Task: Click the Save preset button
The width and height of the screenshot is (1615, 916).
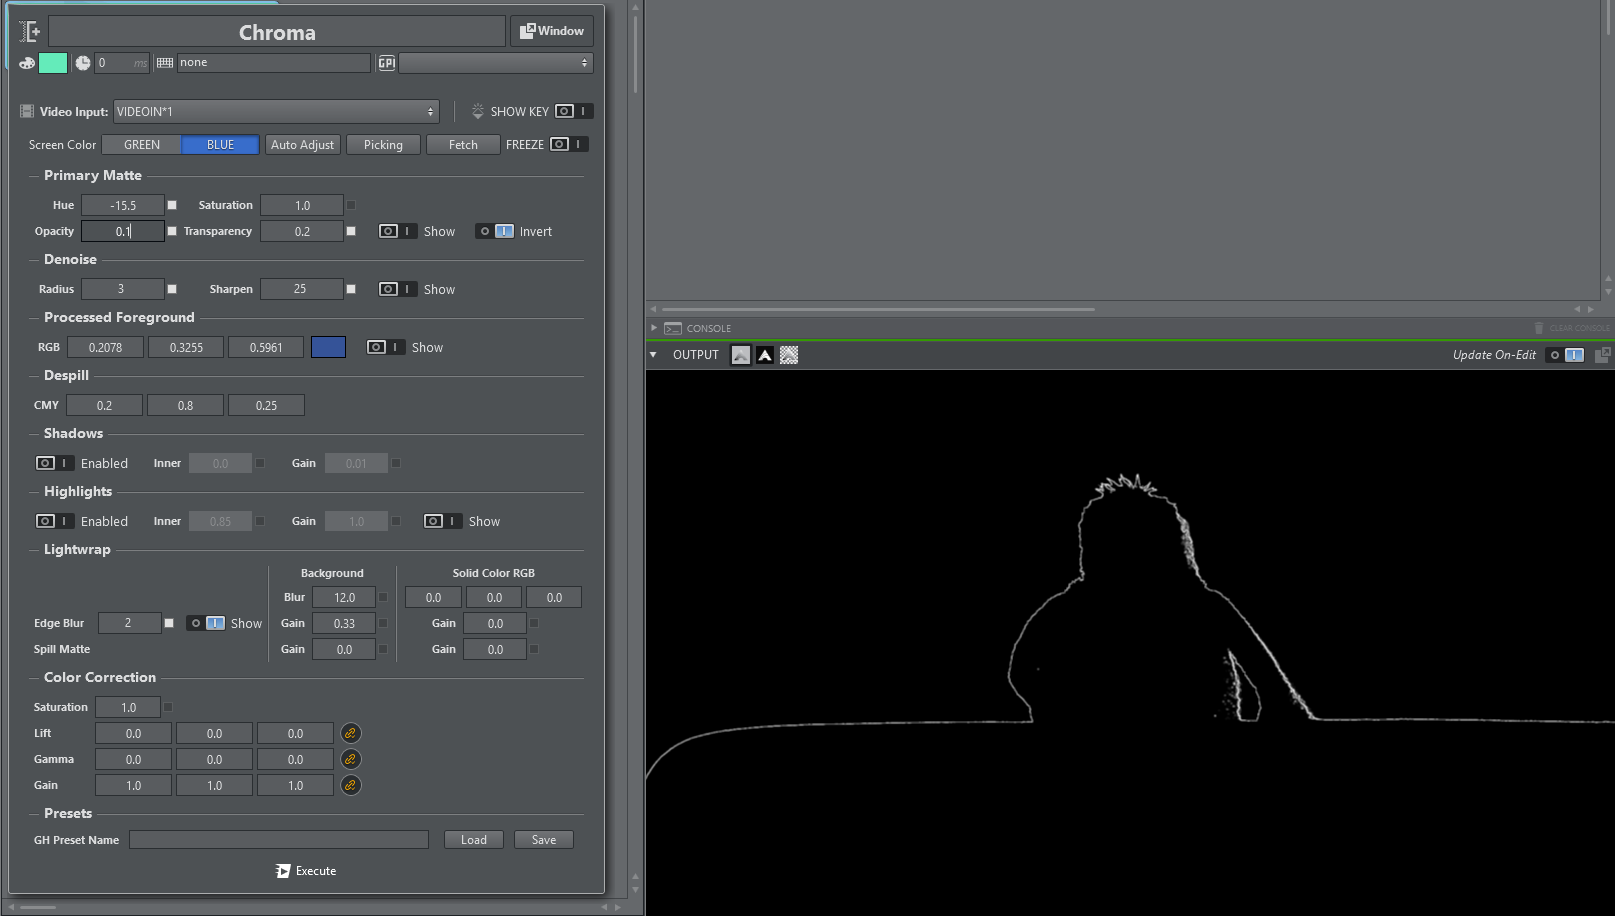Action: click(544, 840)
